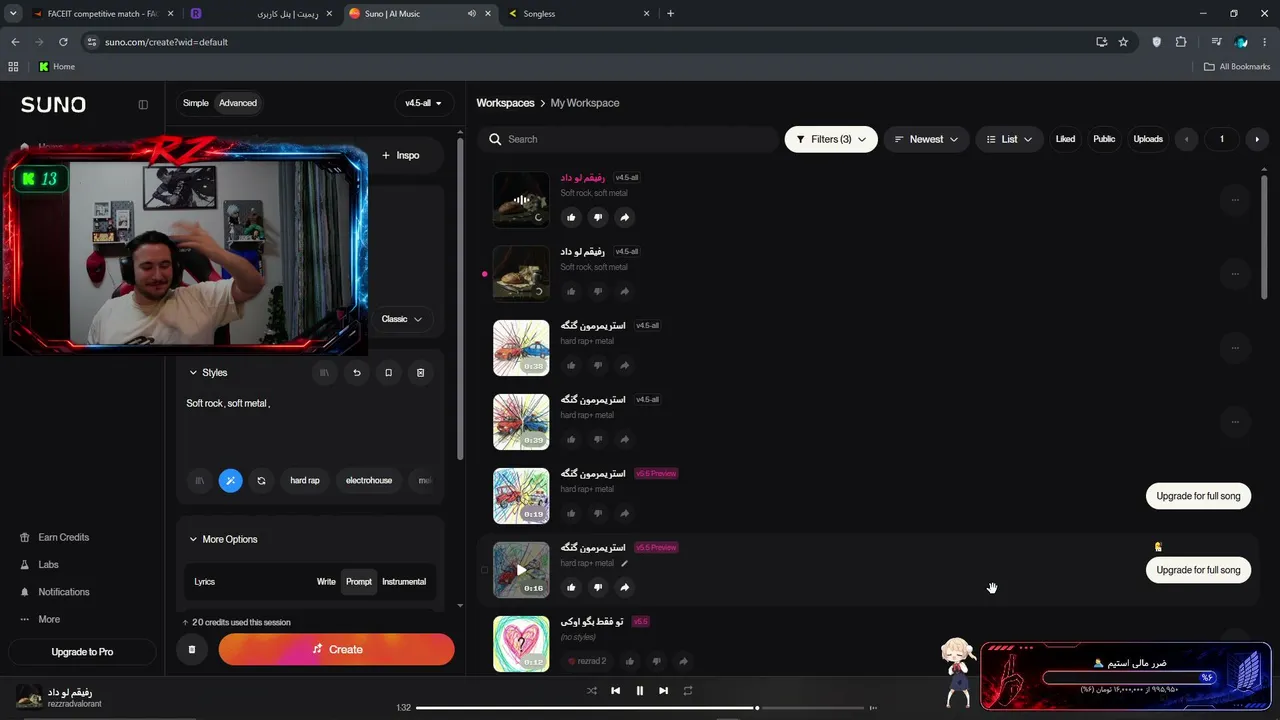Open the Newest sort dropdown
The image size is (1280, 720).
[927, 139]
